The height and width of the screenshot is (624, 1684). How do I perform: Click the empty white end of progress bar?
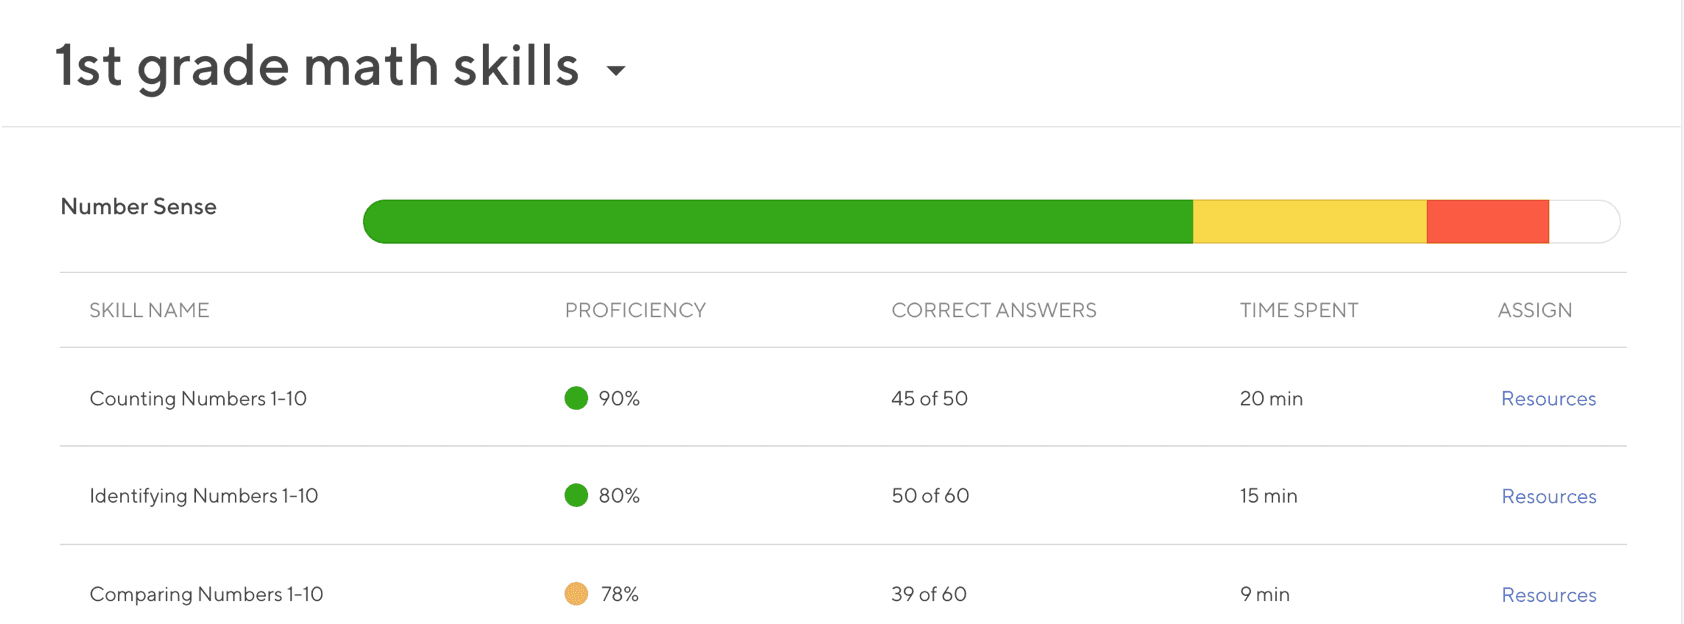pyautogui.click(x=1584, y=221)
